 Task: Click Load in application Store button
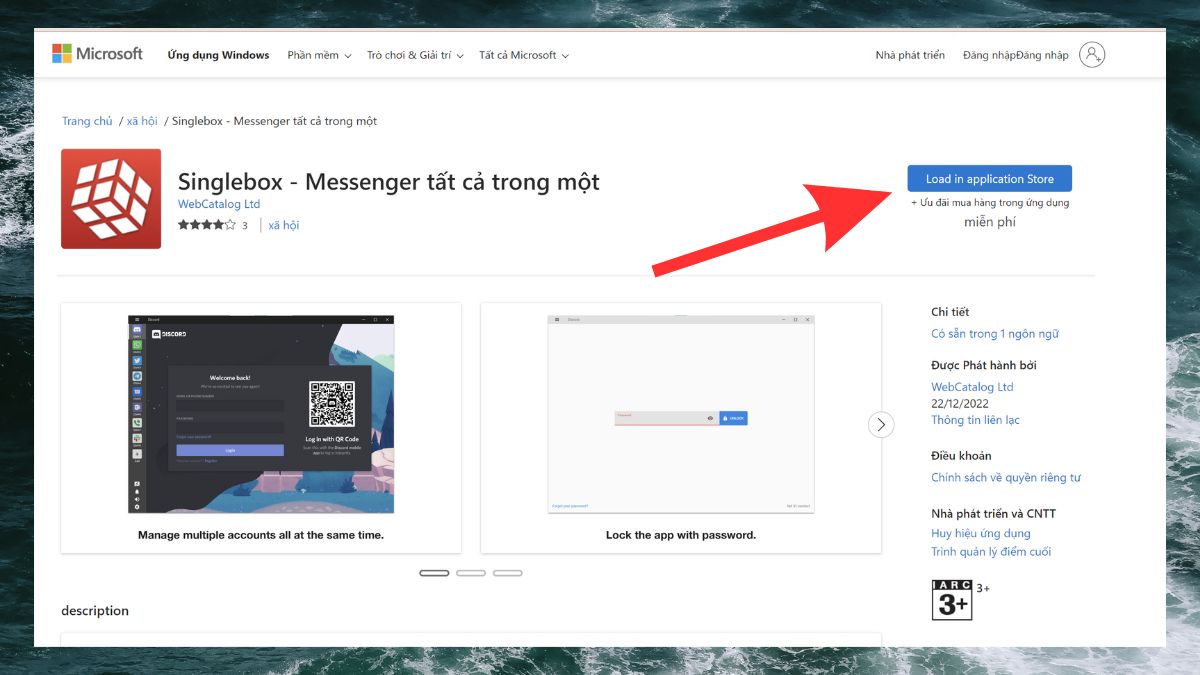(x=989, y=179)
